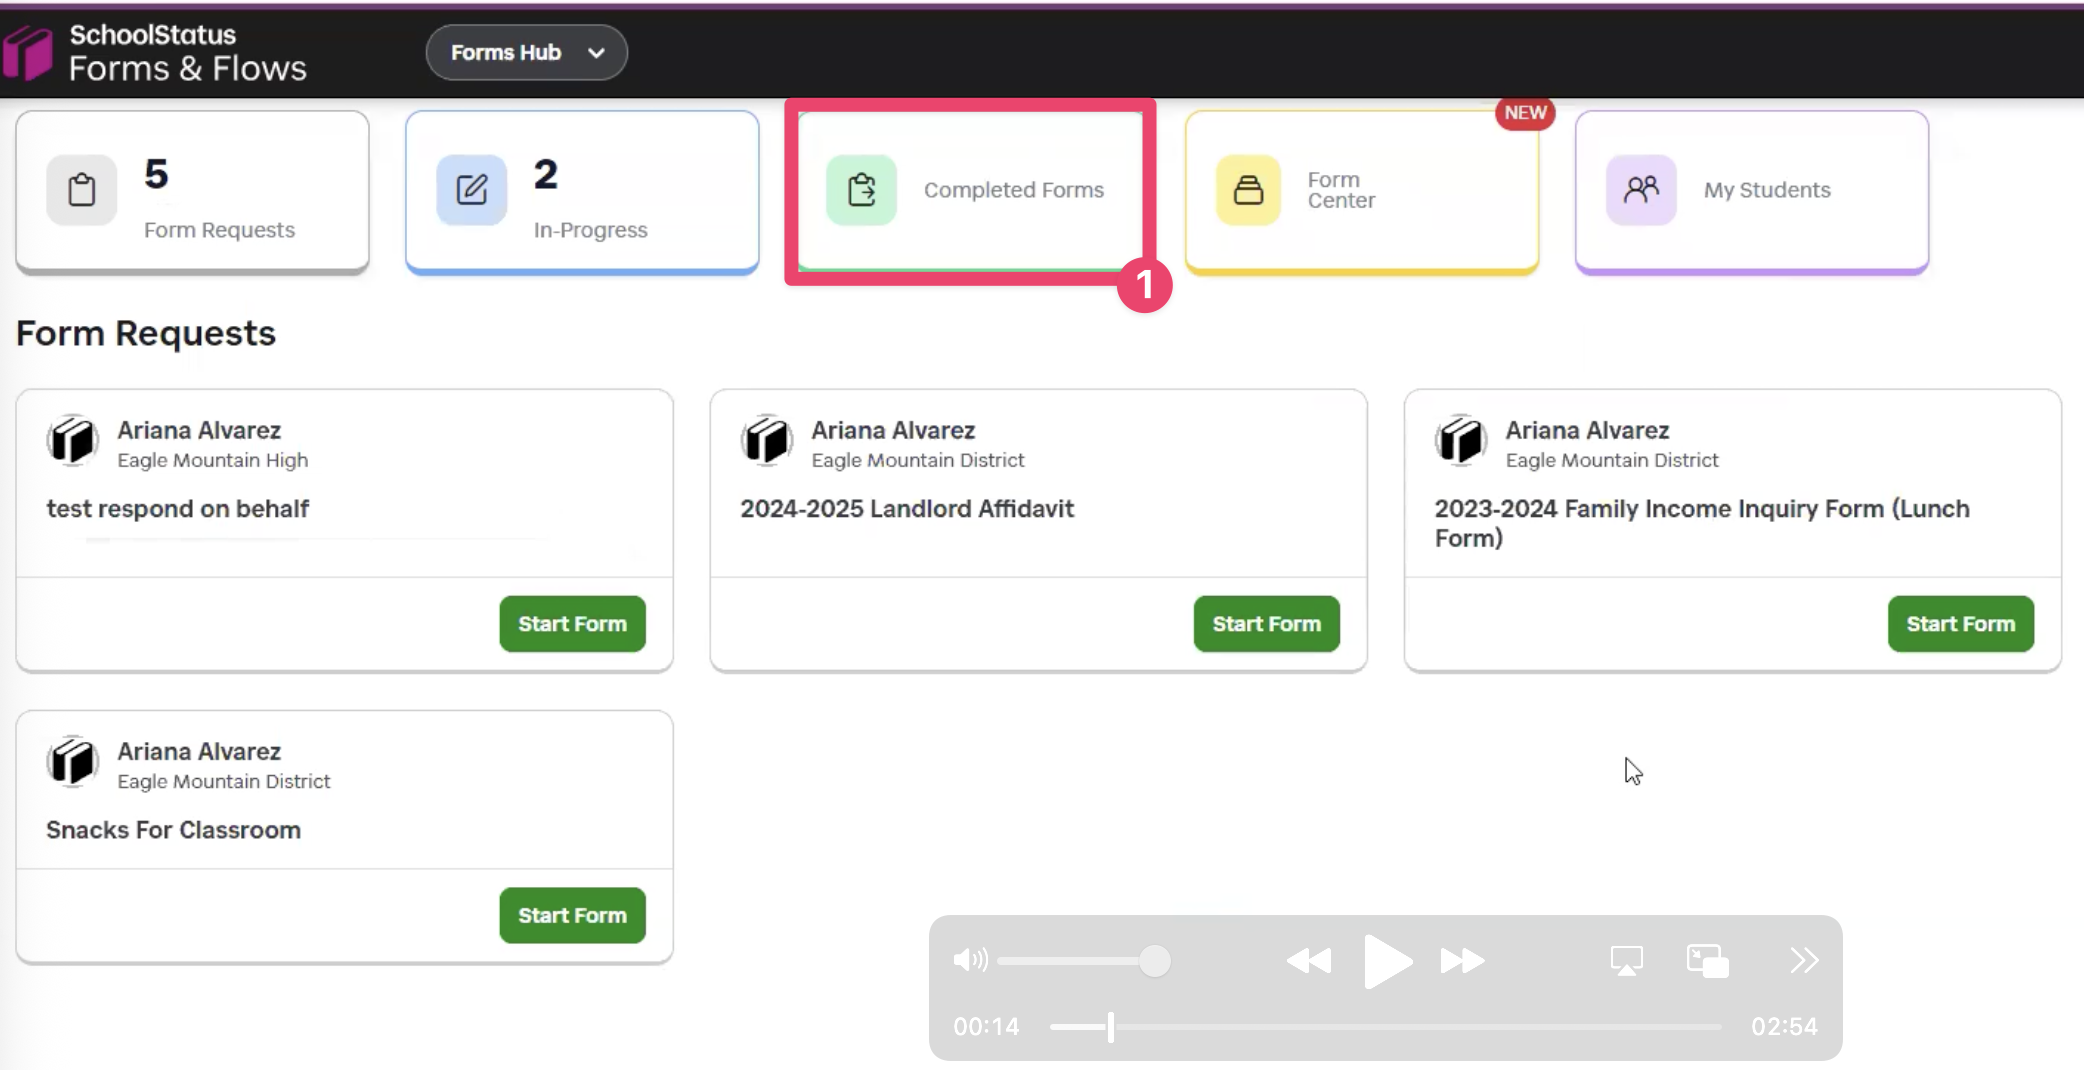Viewport: 2084px width, 1070px height.
Task: Click the pencil edit icon on In-Progress card
Action: pyautogui.click(x=471, y=190)
